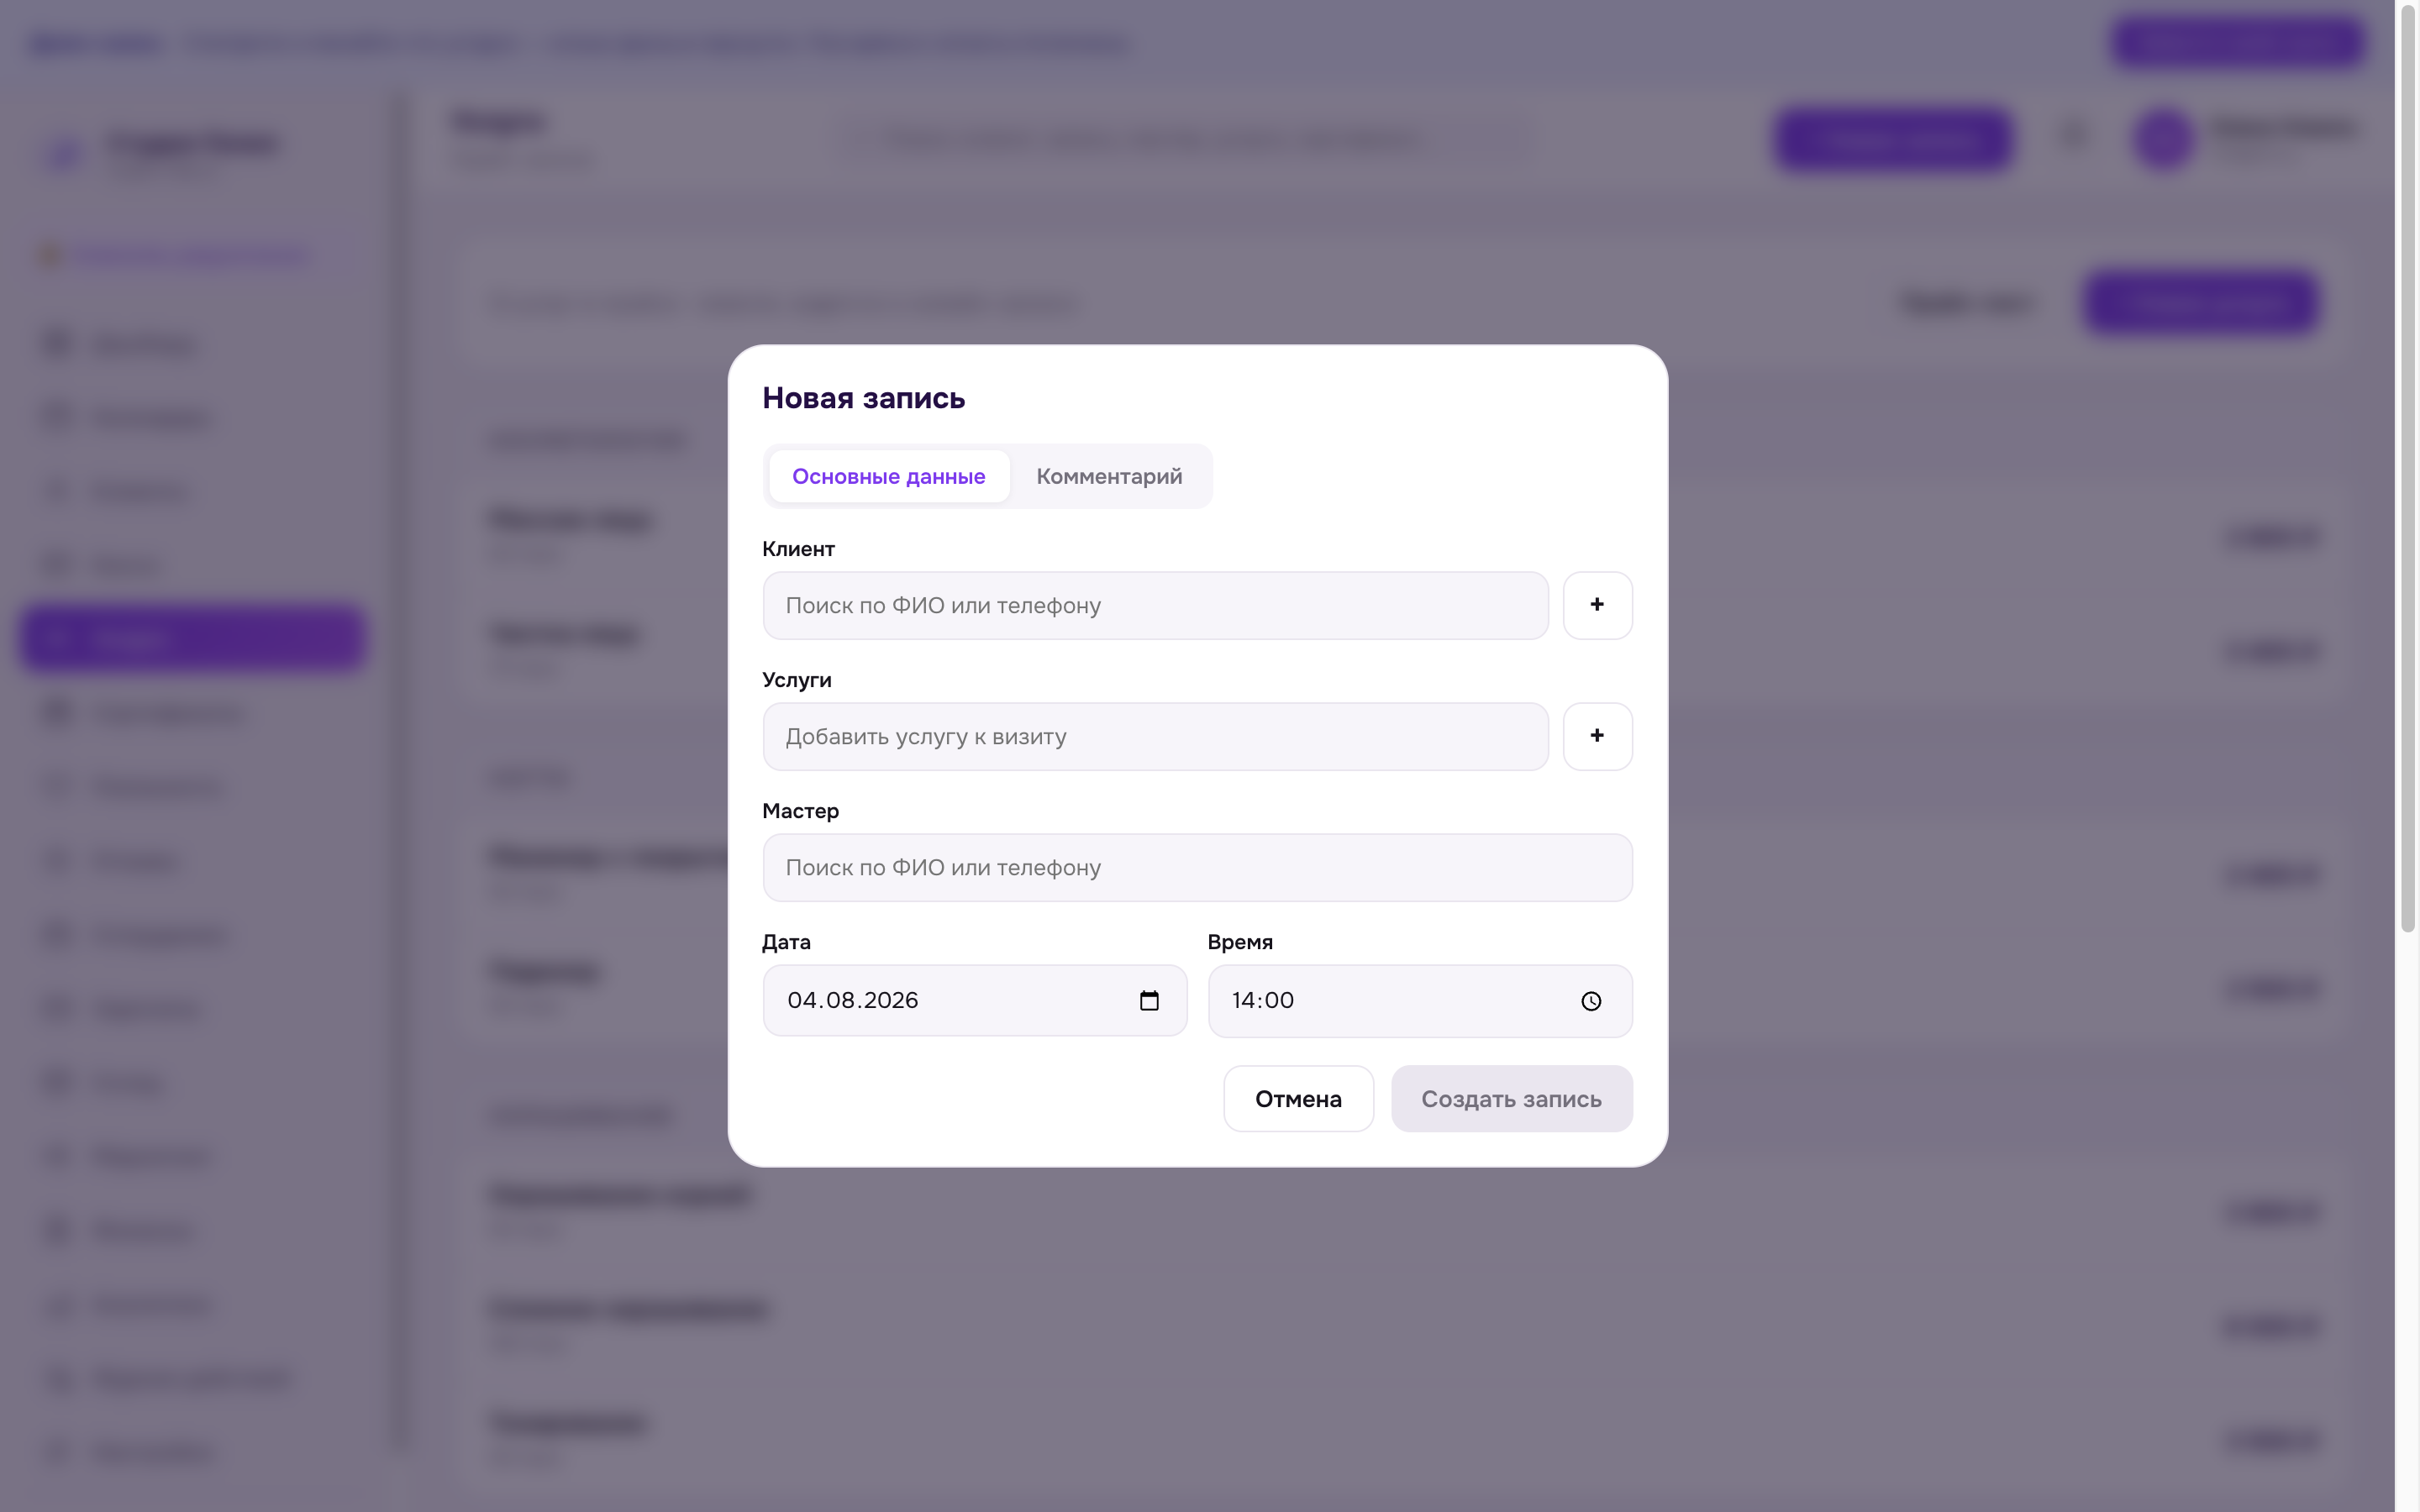2420x1512 pixels.
Task: Click the Новая запись dialog title
Action: pos(863,398)
